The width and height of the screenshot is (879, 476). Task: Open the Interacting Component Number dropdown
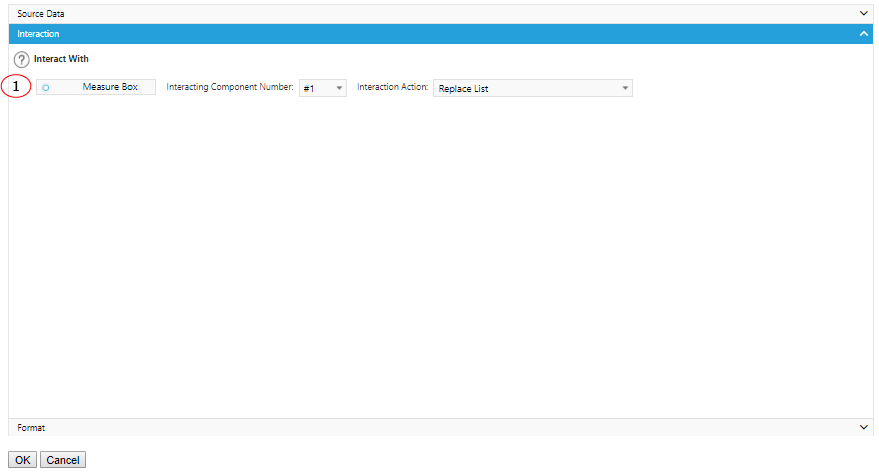point(323,88)
